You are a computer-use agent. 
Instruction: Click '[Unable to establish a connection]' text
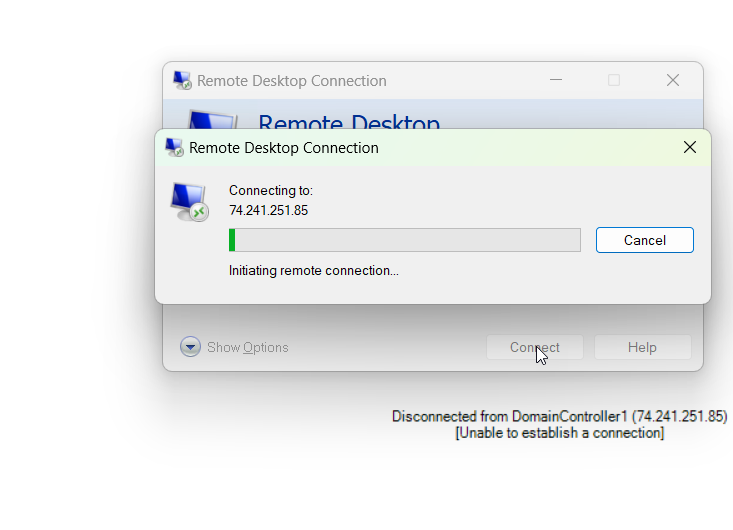[560, 433]
